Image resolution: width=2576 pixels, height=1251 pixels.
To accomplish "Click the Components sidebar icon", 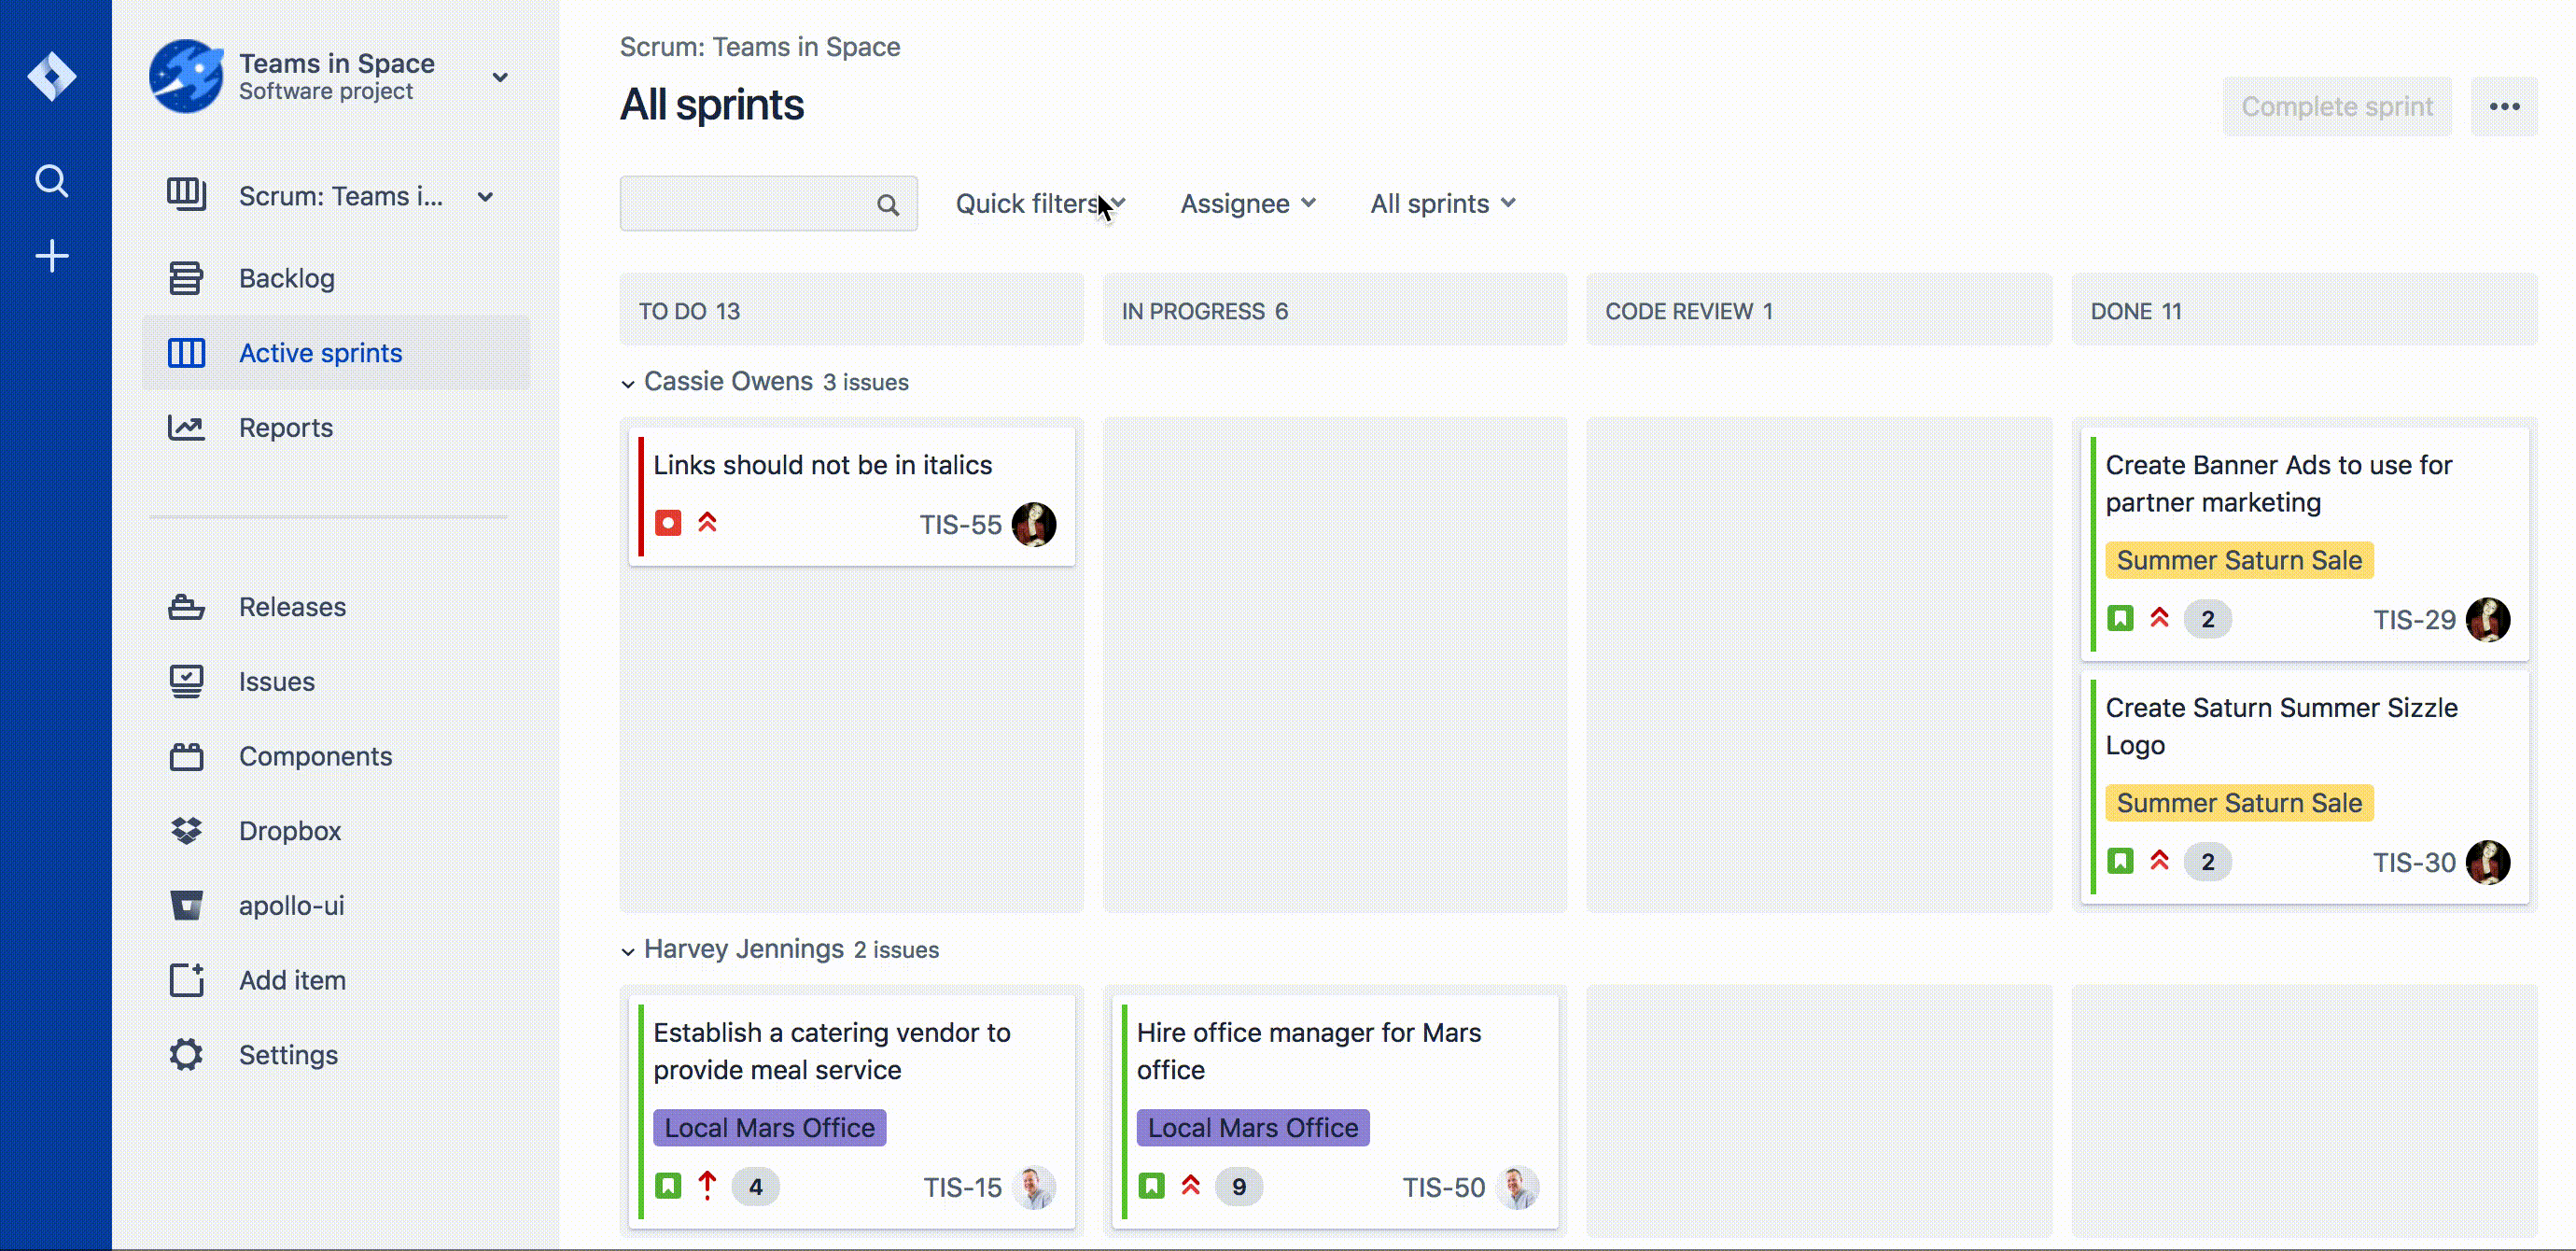I will pos(184,756).
